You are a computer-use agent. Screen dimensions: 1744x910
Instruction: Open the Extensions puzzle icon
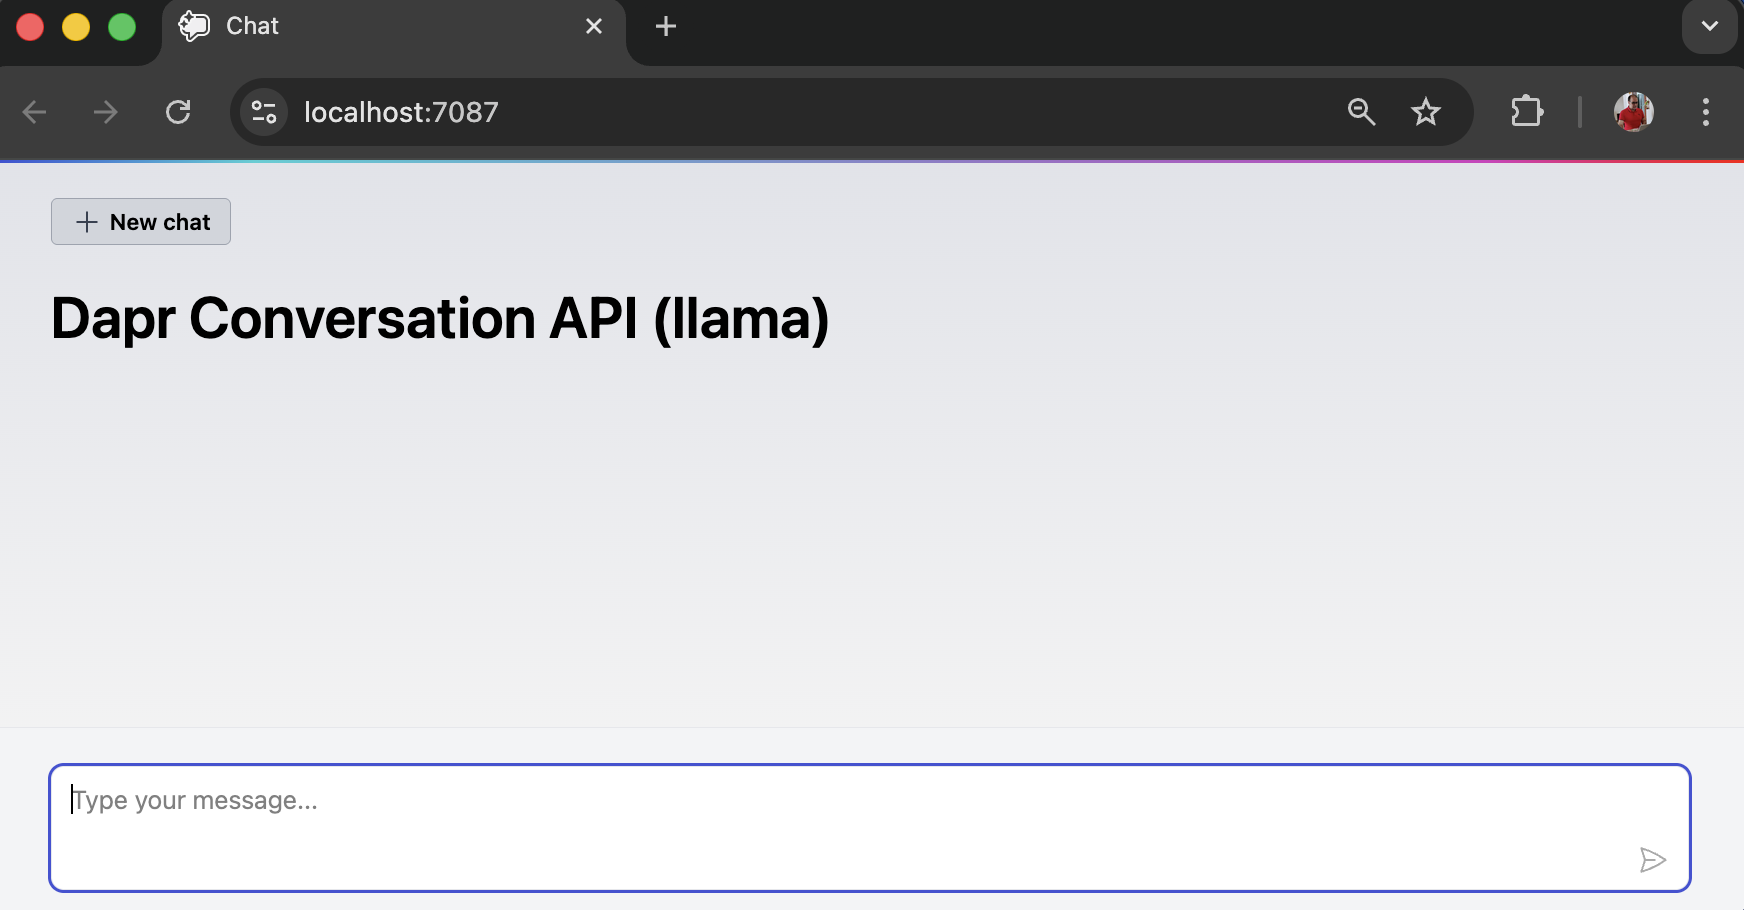click(1527, 112)
